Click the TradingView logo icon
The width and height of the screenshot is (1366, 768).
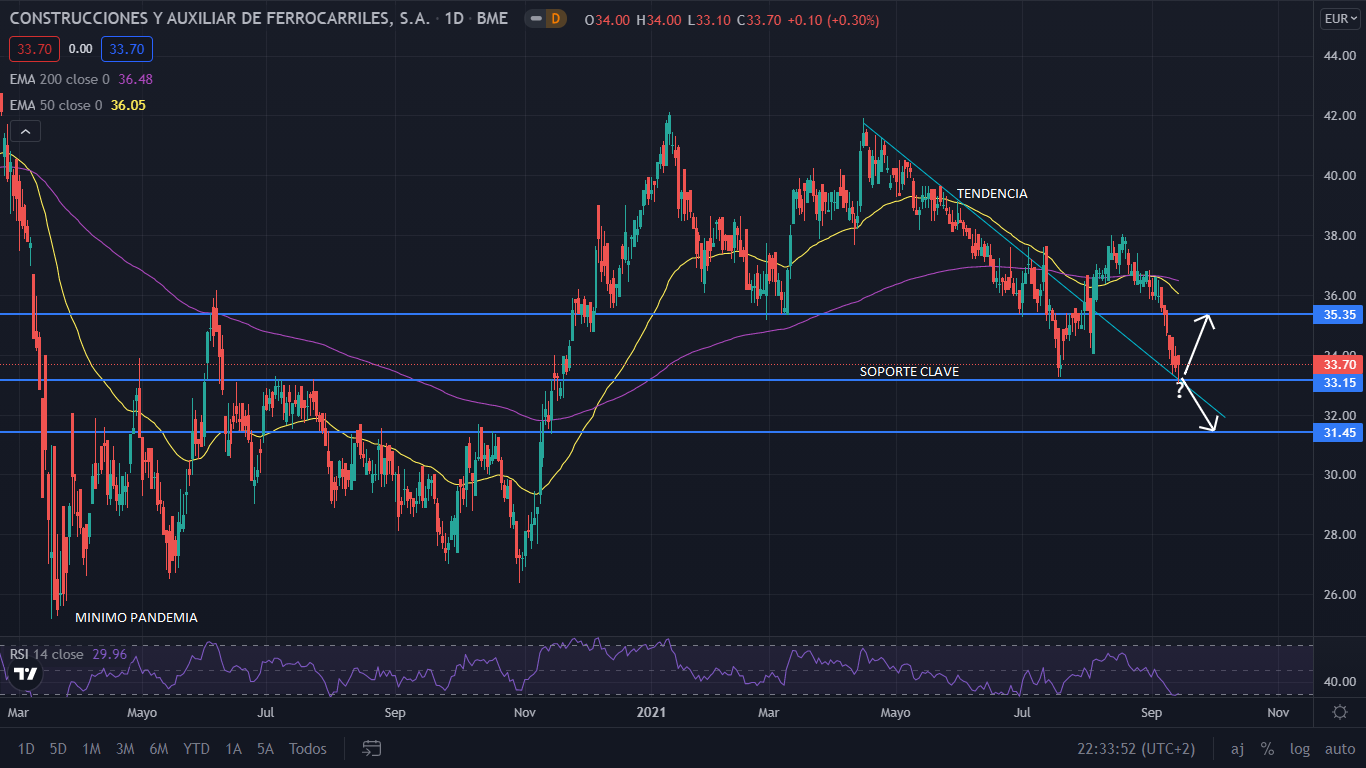[x=26, y=674]
